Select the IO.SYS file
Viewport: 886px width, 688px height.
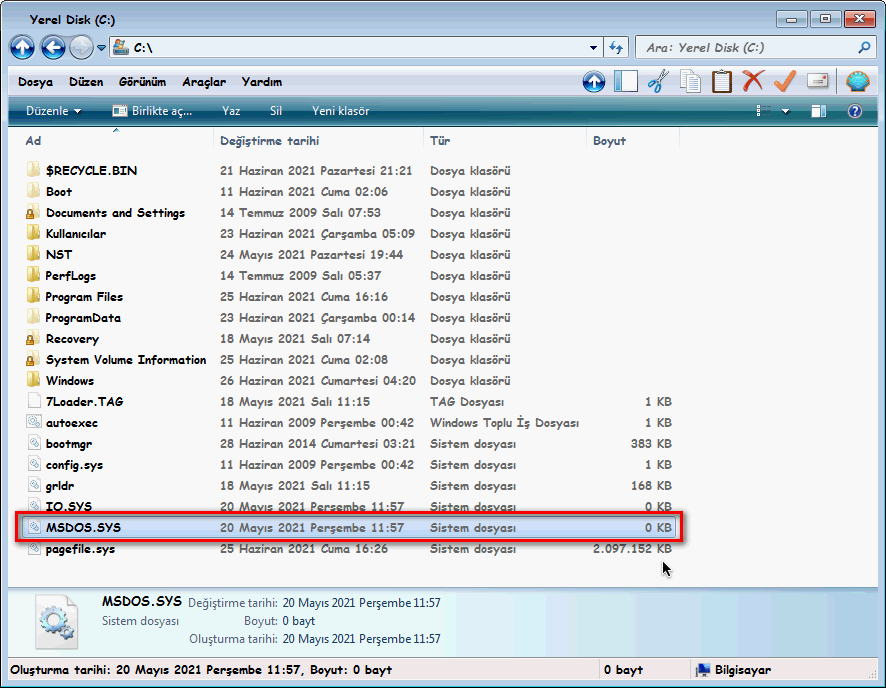69,506
